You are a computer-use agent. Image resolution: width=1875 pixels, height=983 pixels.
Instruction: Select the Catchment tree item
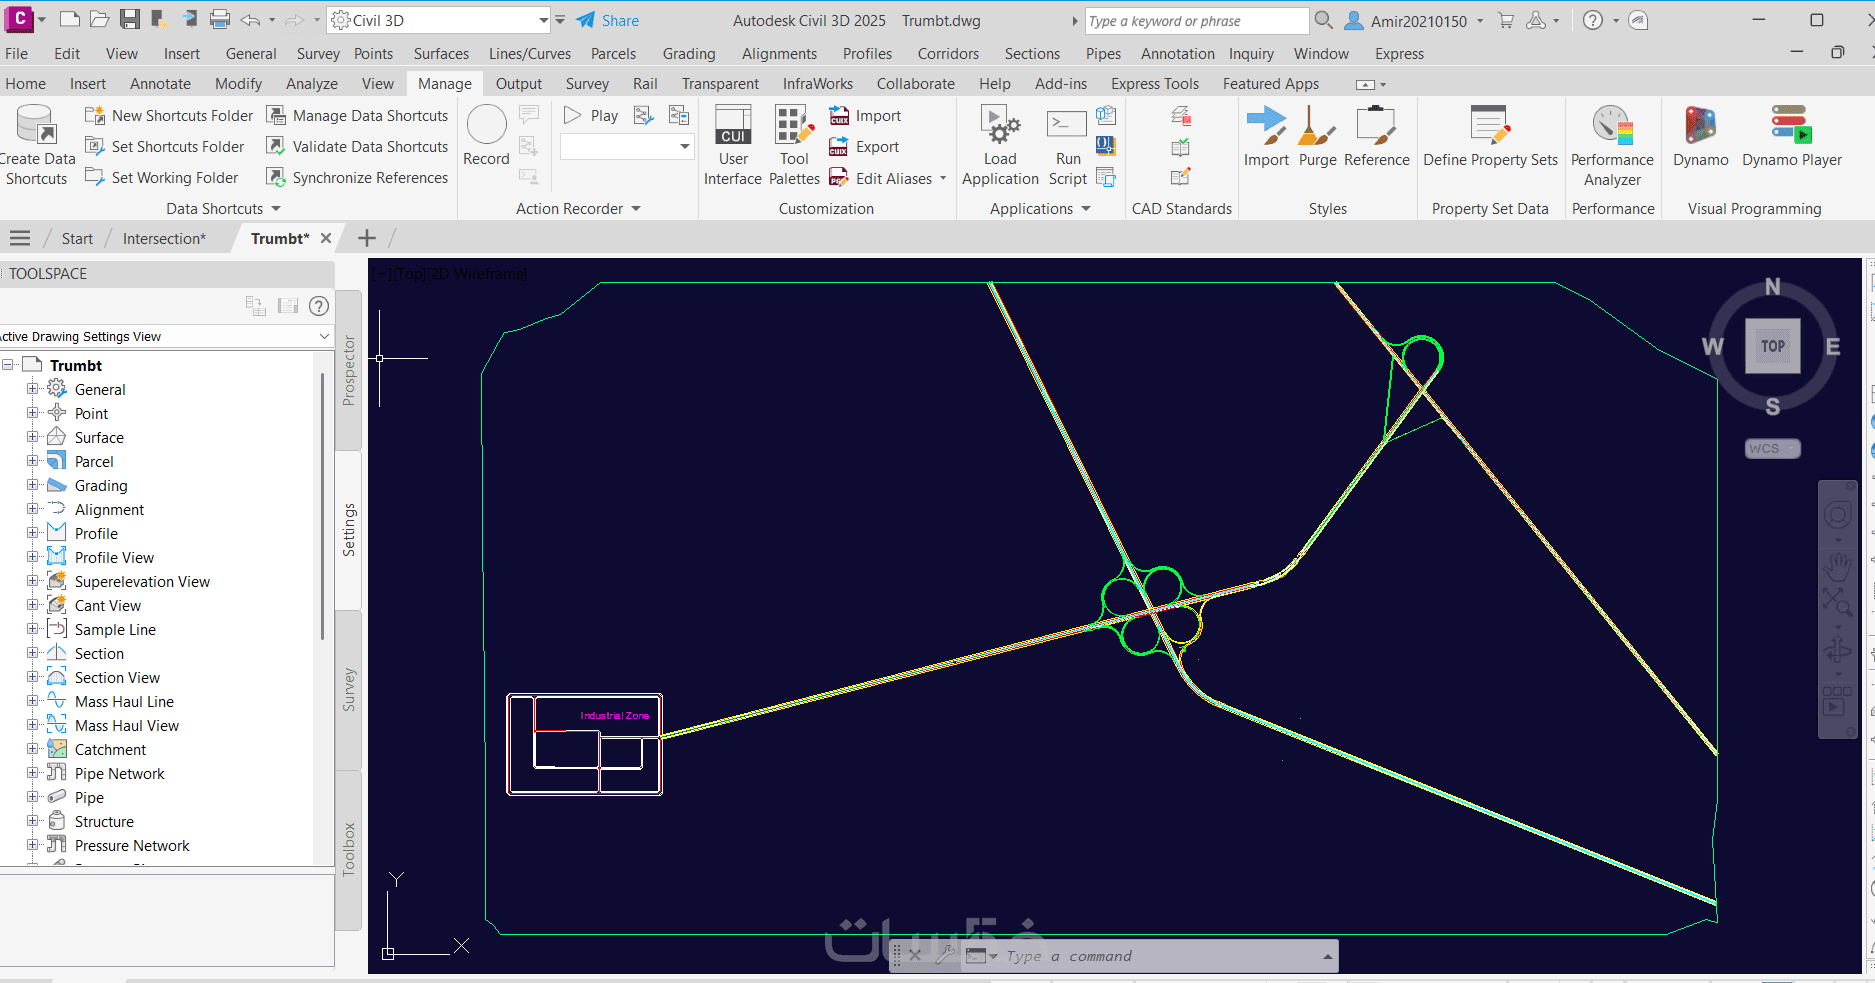coord(110,749)
